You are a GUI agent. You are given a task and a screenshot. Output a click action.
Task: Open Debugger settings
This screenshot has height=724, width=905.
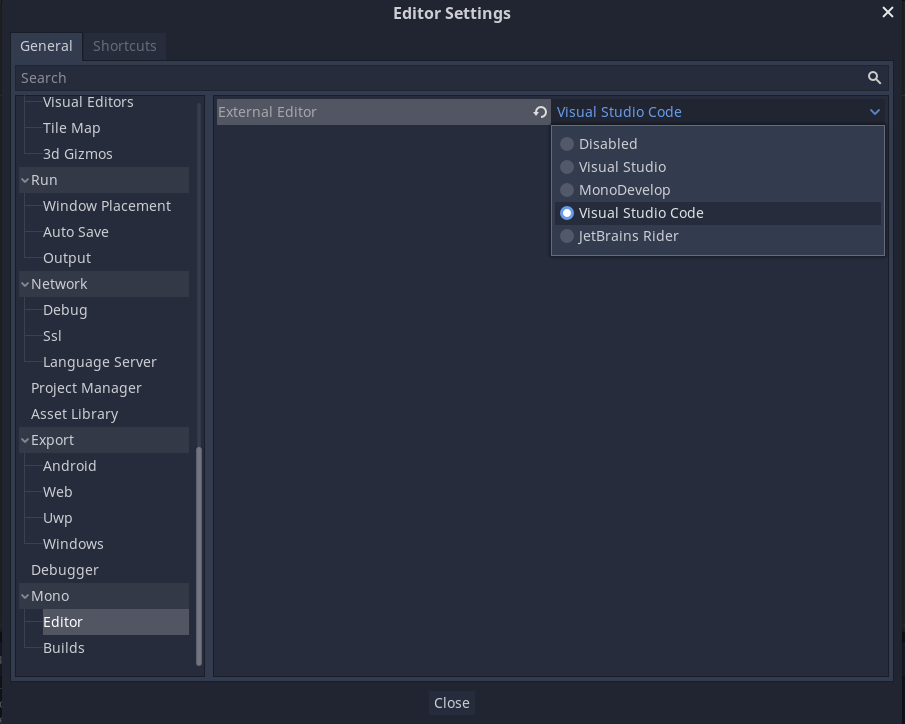tap(65, 570)
